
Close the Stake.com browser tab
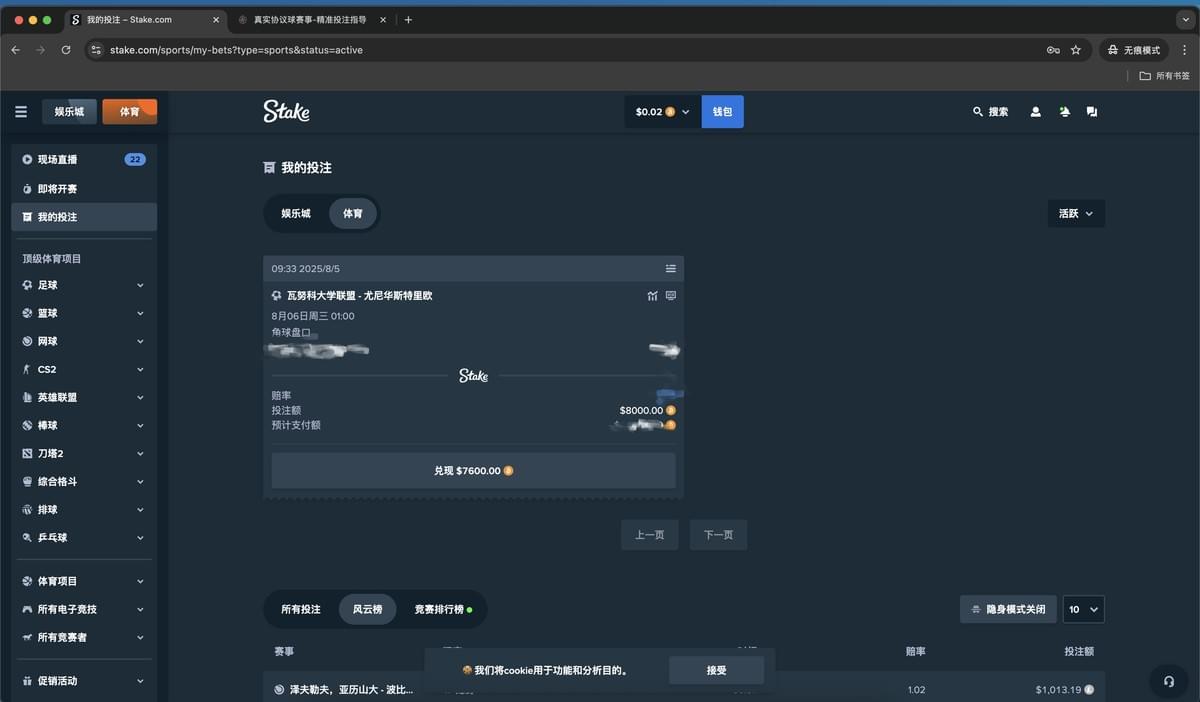click(x=216, y=20)
